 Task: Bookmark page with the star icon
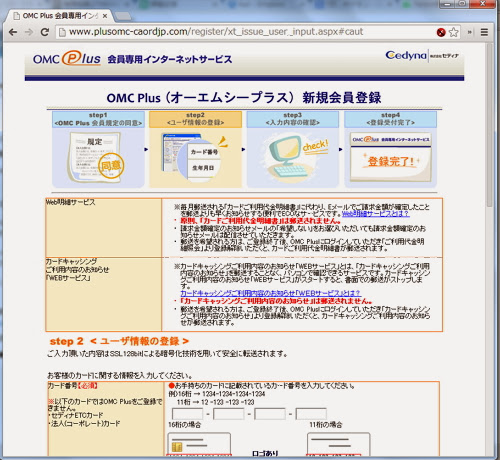[453, 32]
